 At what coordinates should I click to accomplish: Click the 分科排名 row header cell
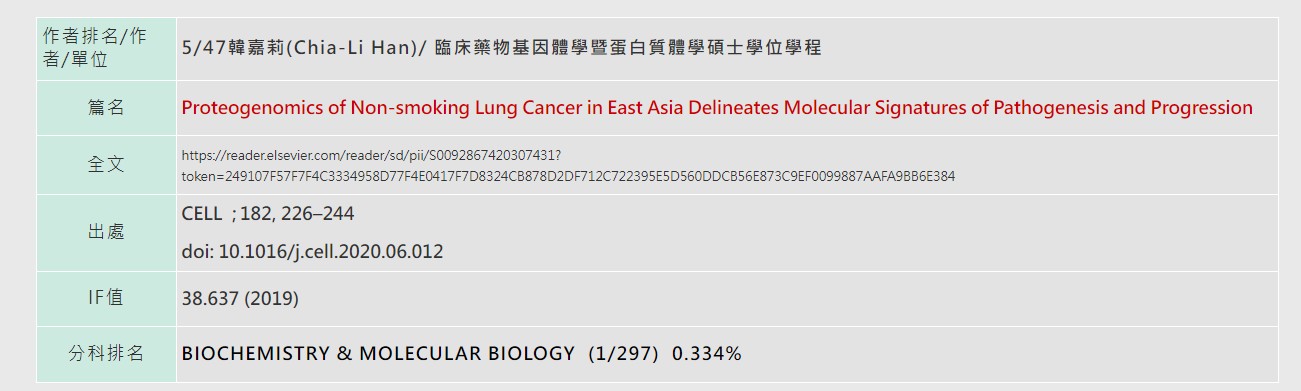click(x=106, y=354)
